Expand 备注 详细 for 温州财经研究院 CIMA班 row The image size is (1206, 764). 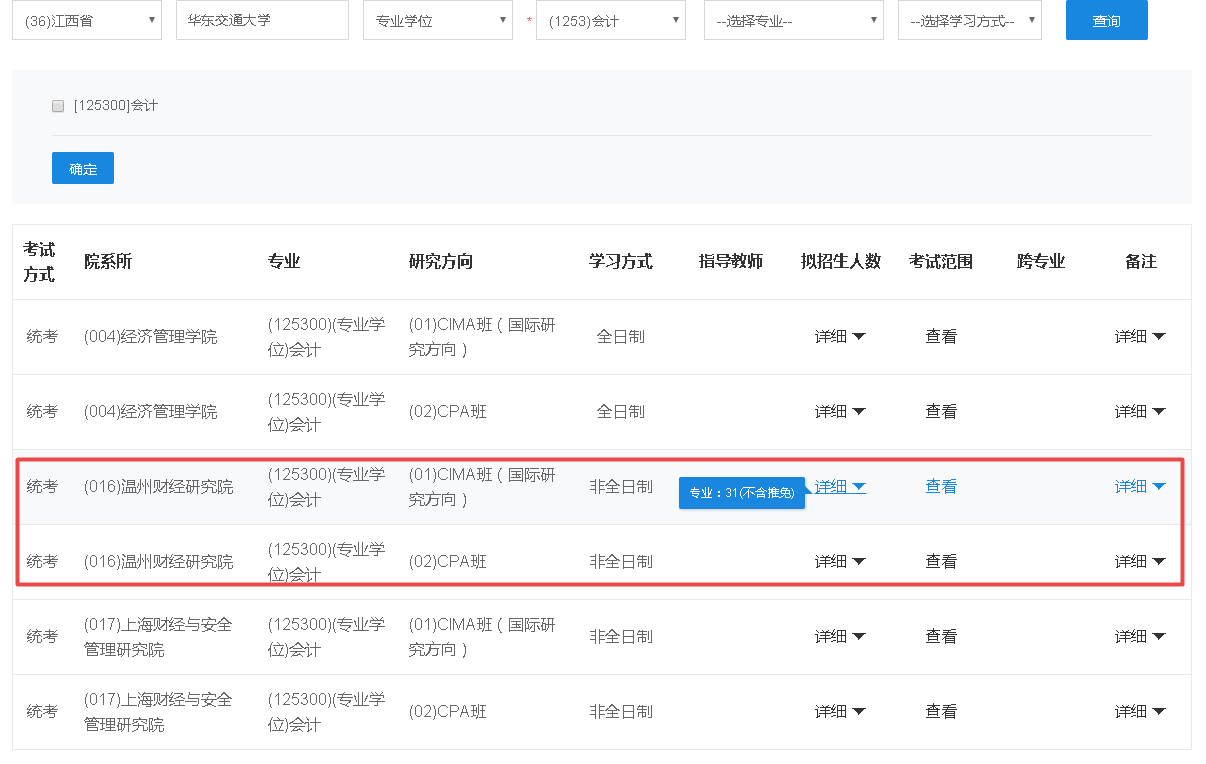1140,487
